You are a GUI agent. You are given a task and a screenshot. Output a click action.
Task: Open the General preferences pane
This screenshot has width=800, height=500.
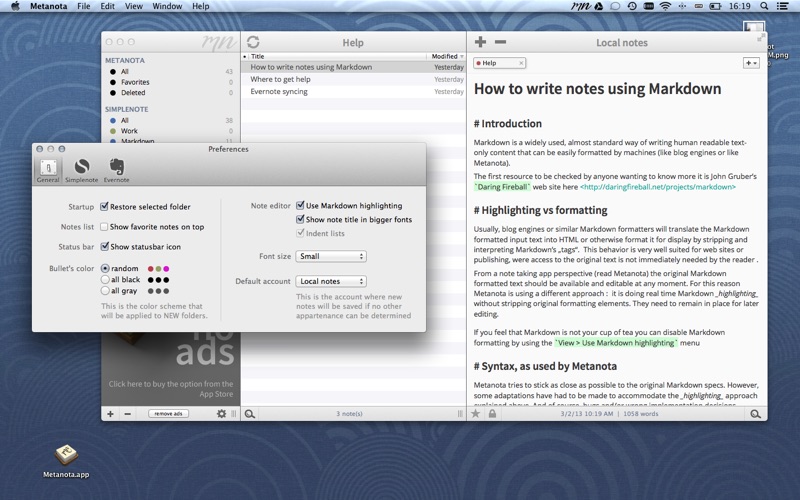48,170
